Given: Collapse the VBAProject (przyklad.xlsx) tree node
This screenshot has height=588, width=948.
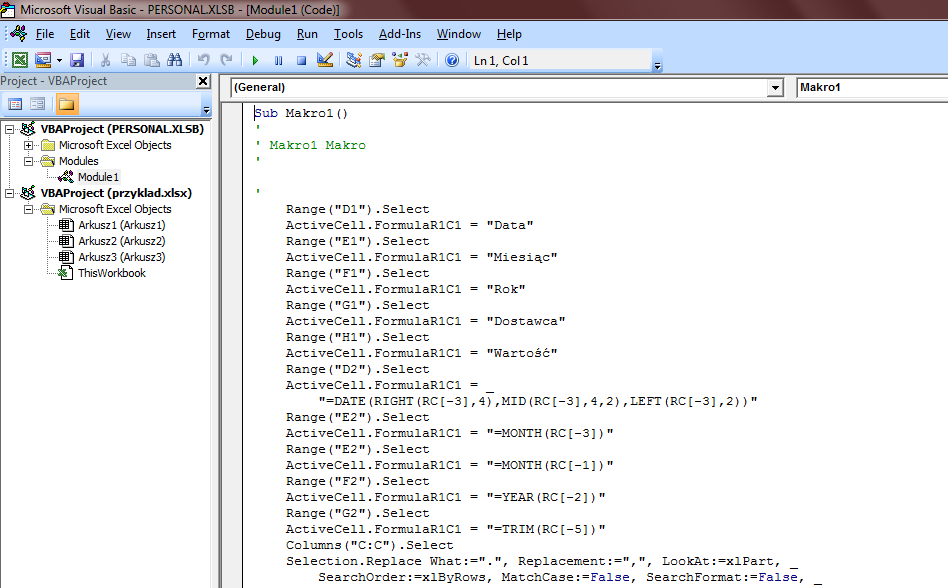Looking at the screenshot, I should tap(10, 193).
